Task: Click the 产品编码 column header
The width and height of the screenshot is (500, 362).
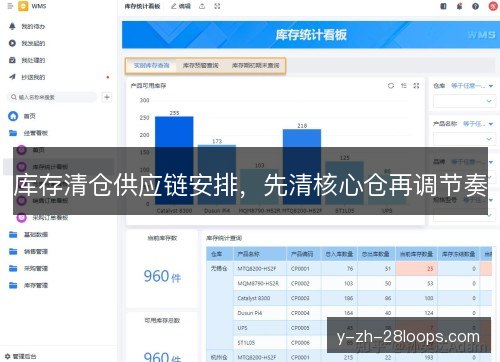Action: (x=303, y=254)
